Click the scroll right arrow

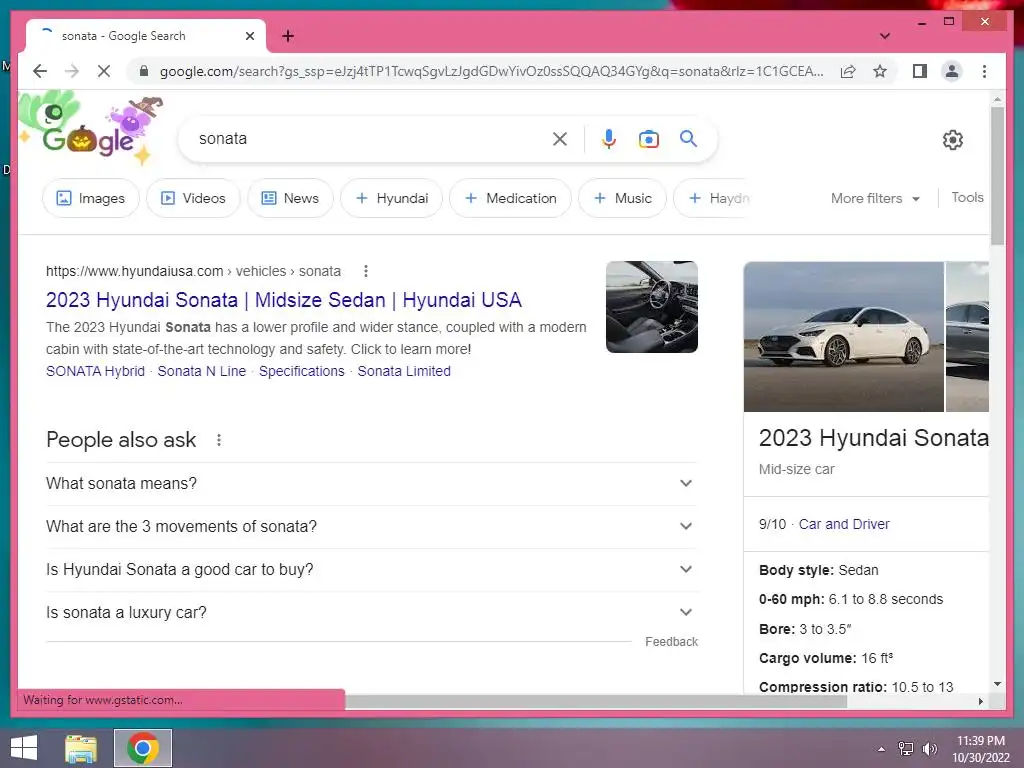tap(981, 701)
